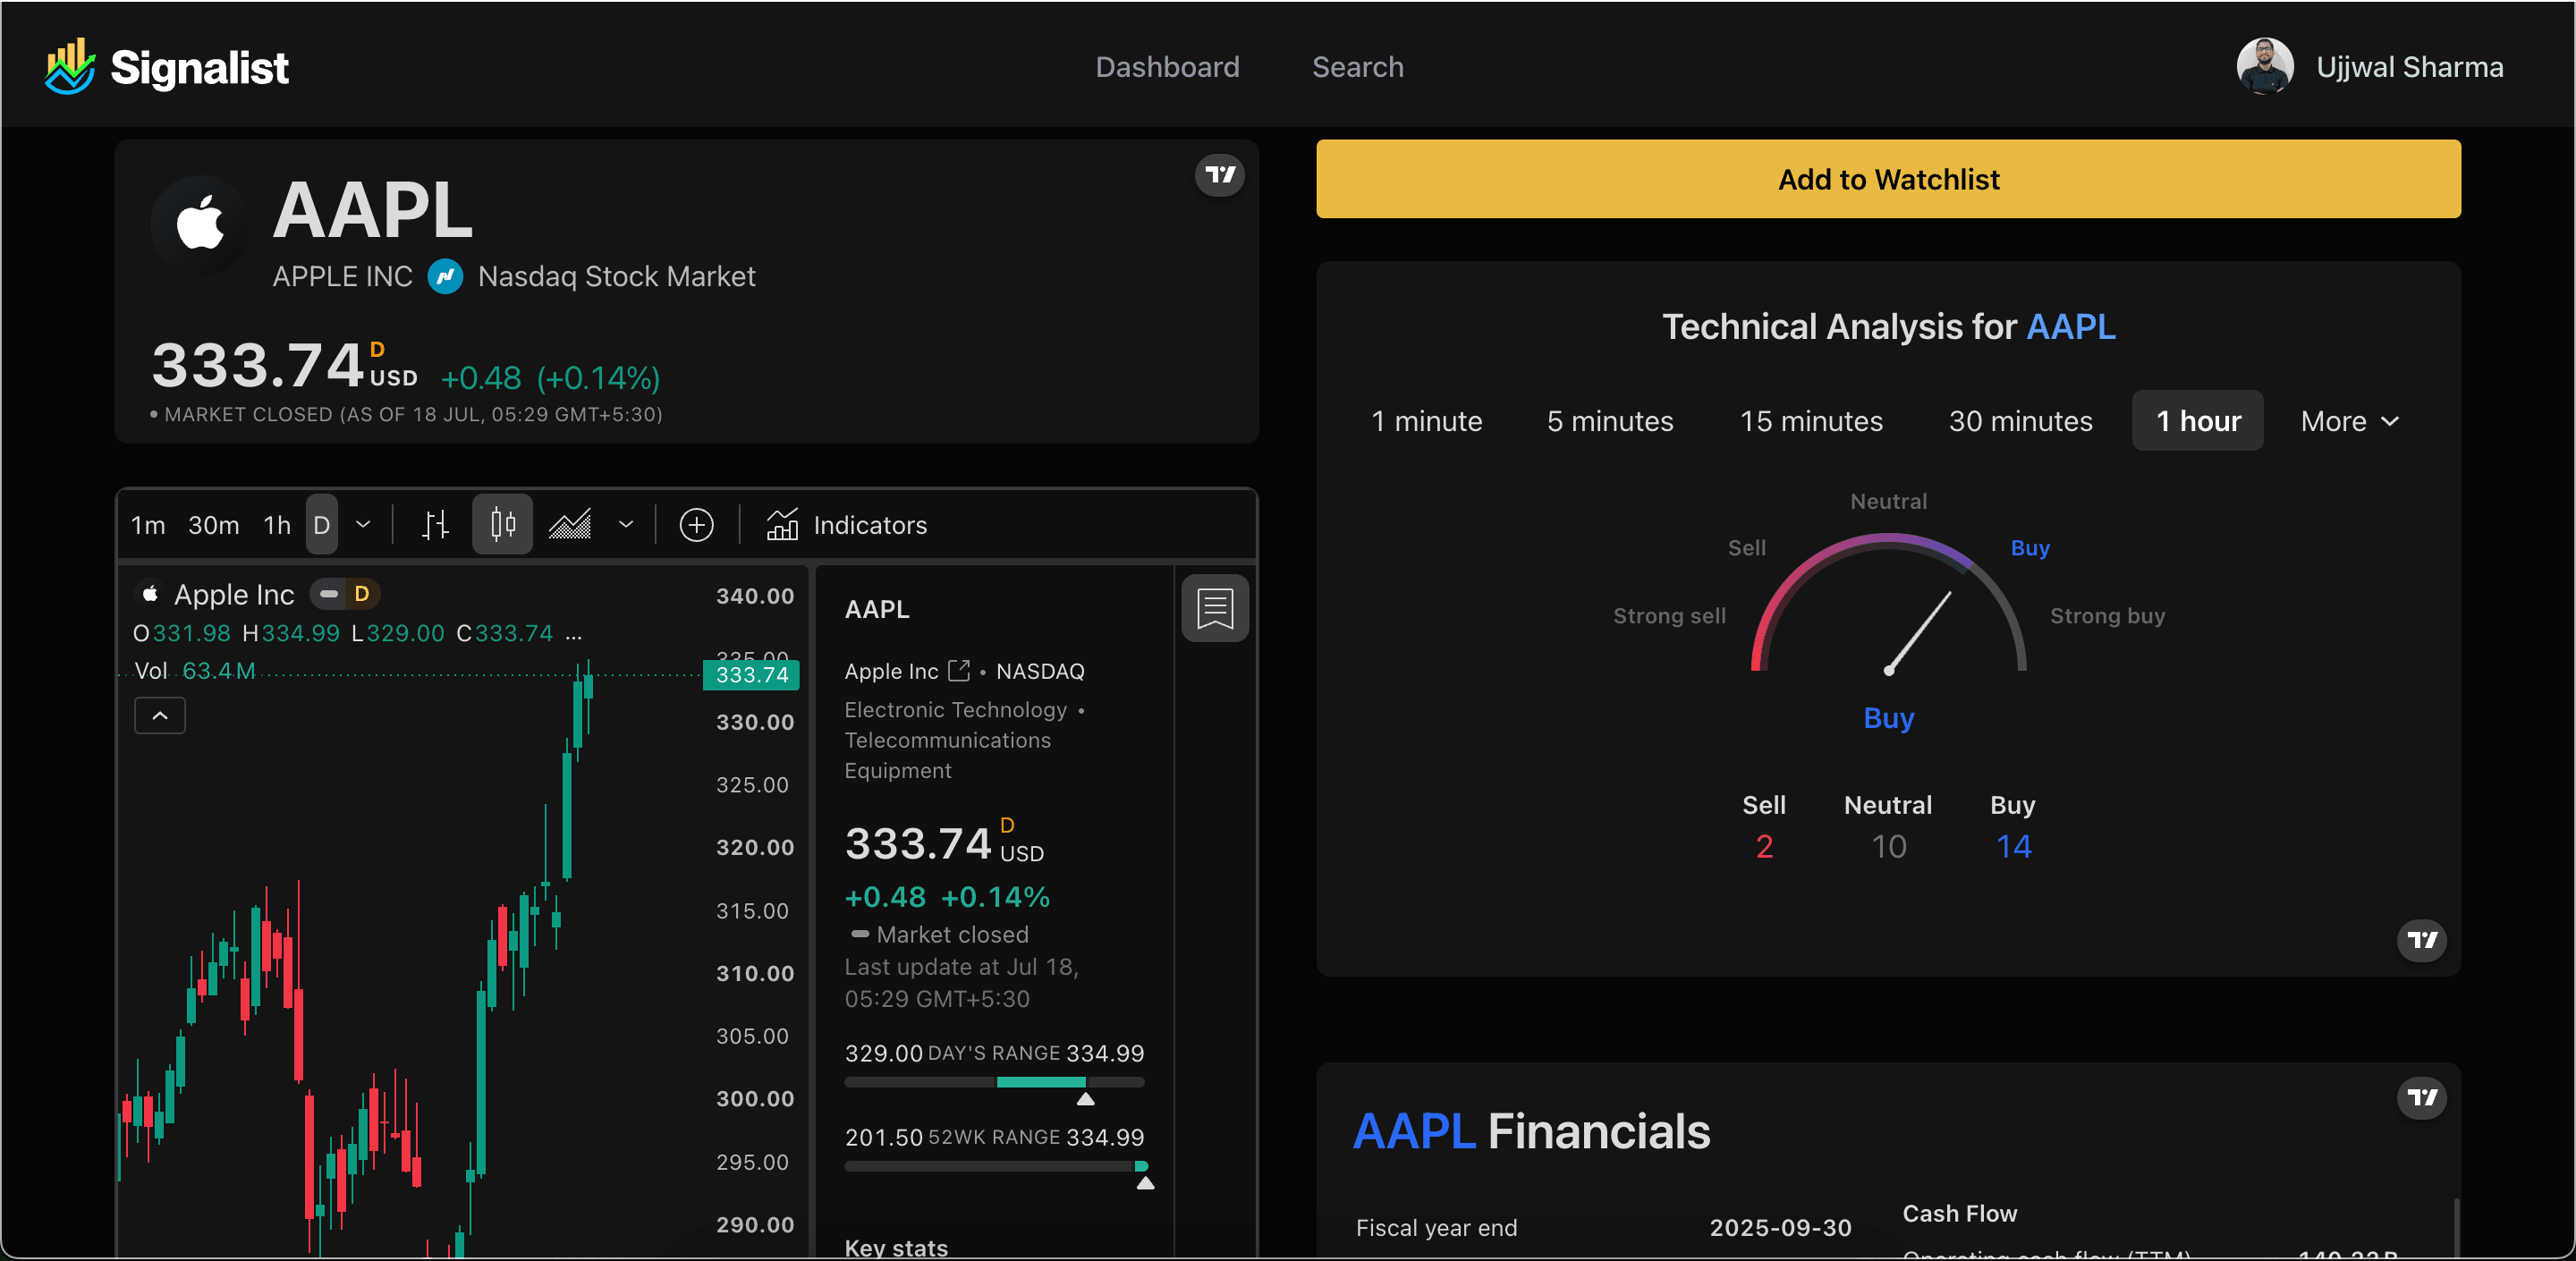Open the time interval dropdown arrow
The image size is (2576, 1261).
363,524
